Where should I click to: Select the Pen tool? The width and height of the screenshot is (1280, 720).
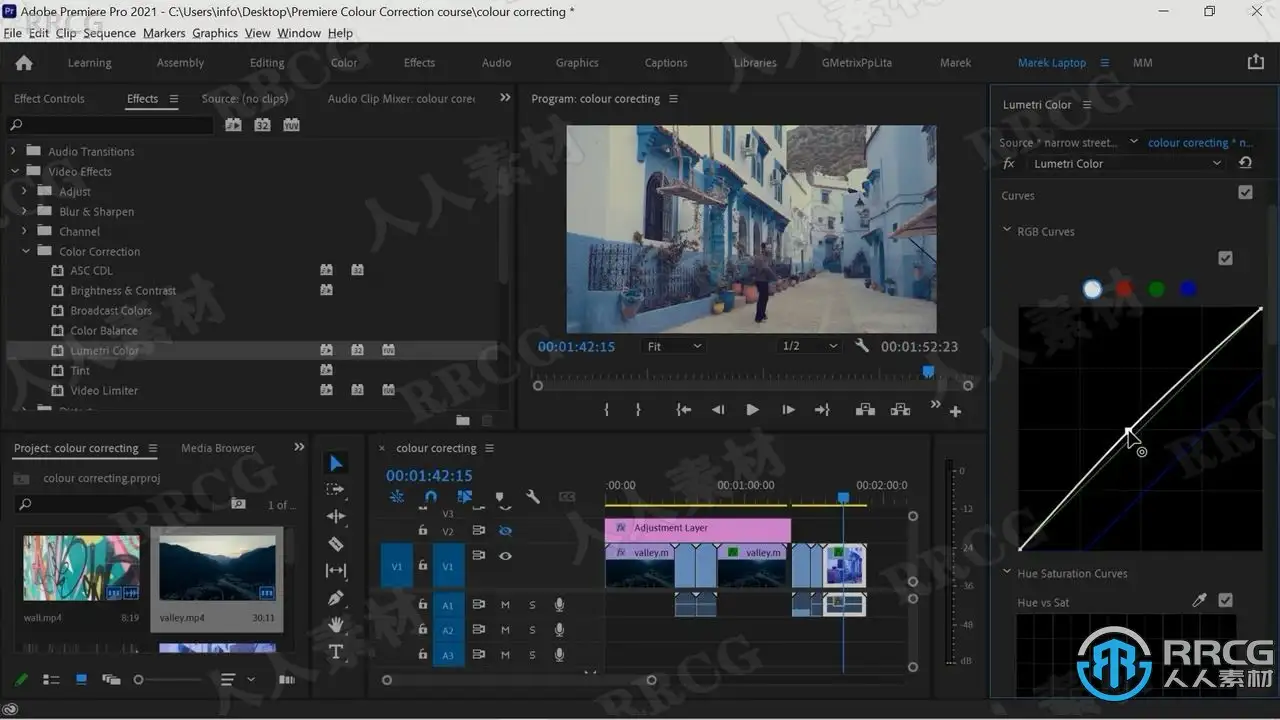point(336,598)
